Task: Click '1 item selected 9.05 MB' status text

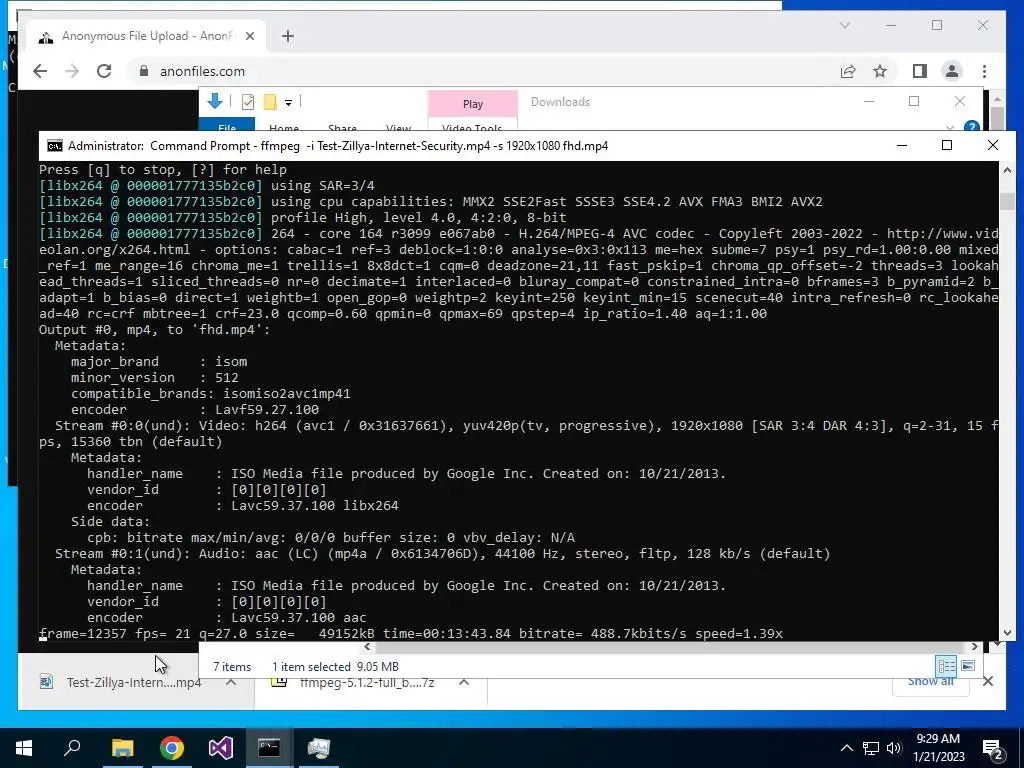Action: (x=336, y=667)
